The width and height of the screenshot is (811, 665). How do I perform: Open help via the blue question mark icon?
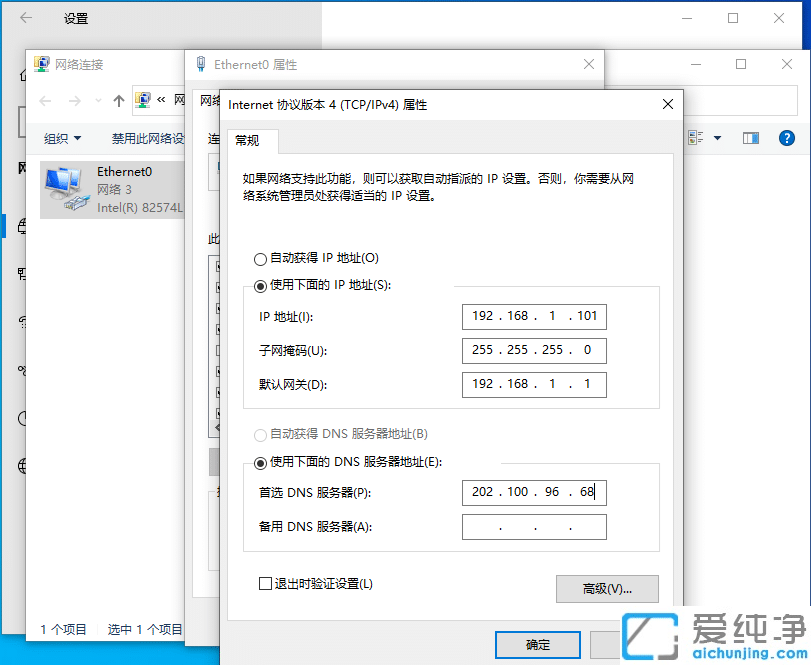coord(787,138)
